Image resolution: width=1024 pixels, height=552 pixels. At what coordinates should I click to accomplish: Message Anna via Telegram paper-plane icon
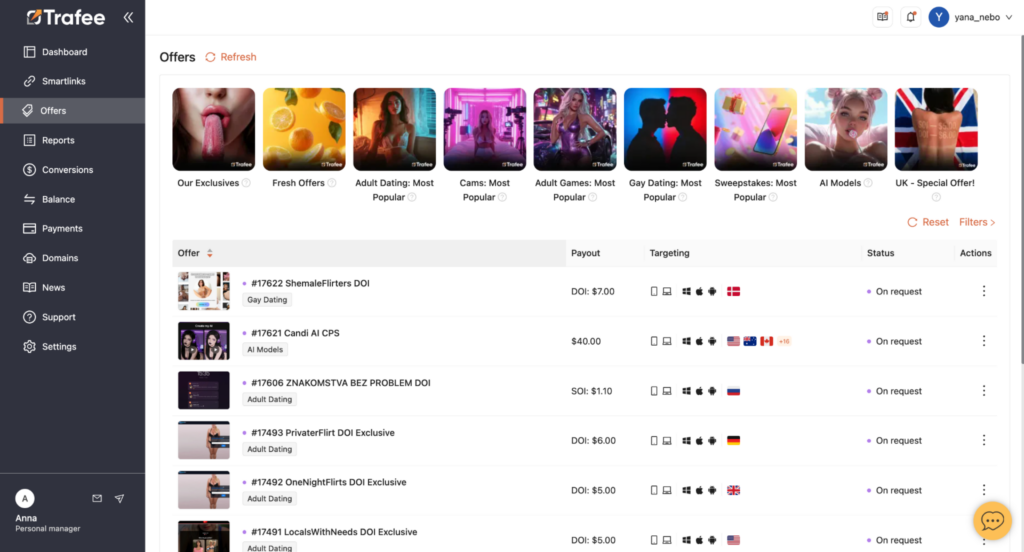pyautogui.click(x=120, y=498)
